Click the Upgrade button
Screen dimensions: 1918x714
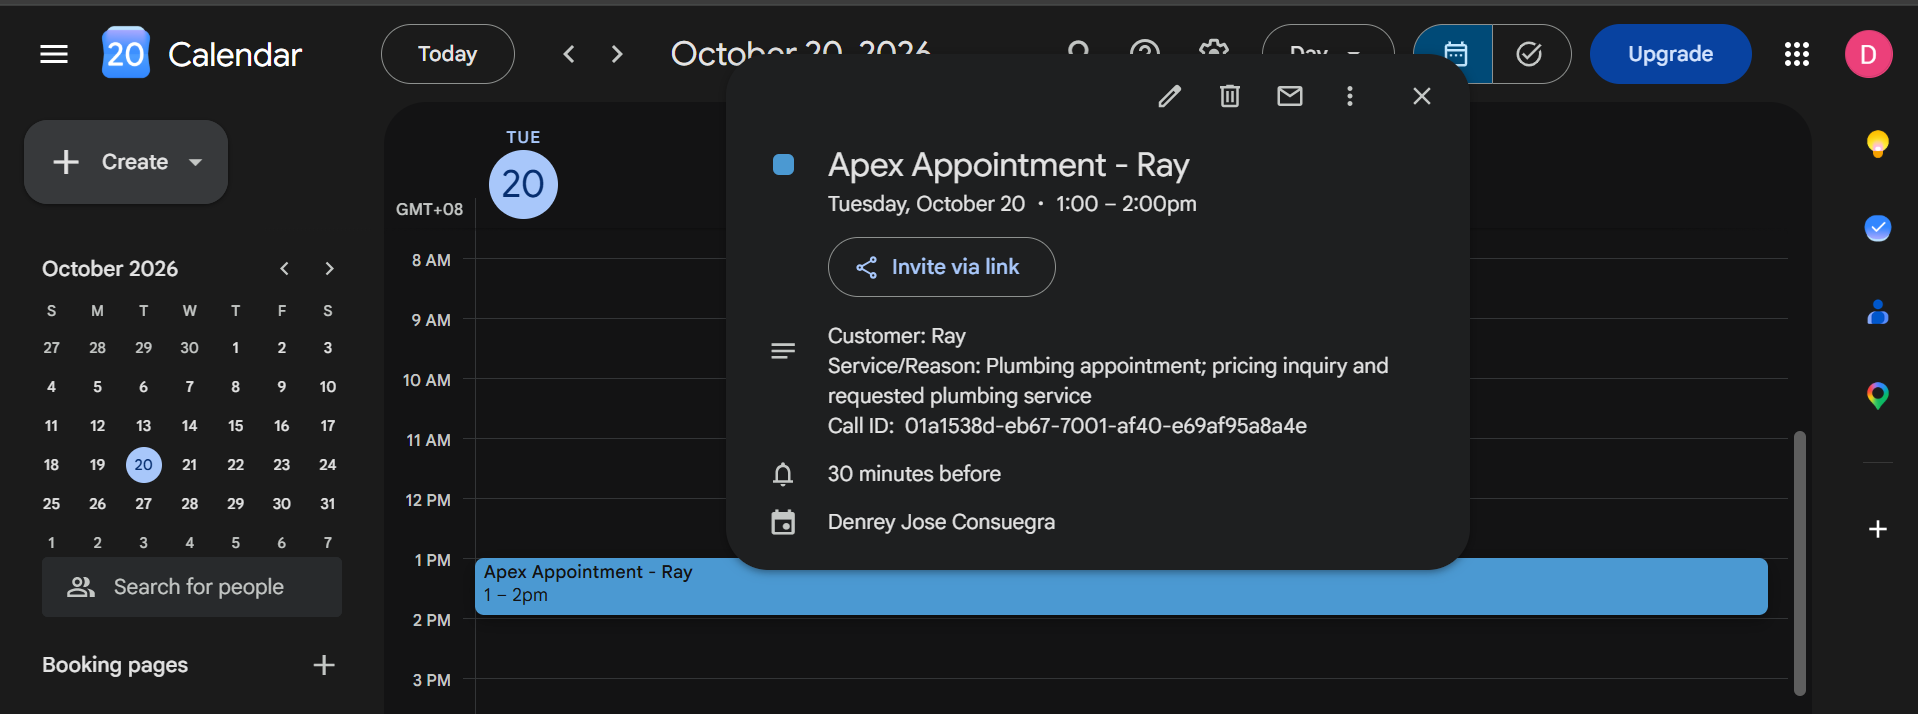tap(1670, 54)
